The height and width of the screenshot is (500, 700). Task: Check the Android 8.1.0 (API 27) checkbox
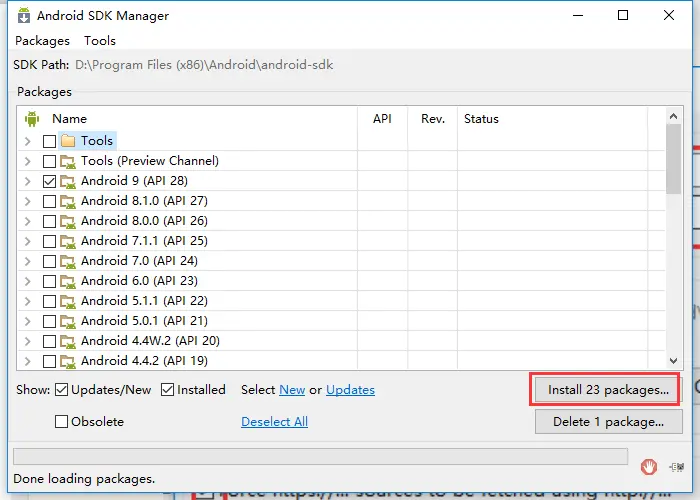click(x=49, y=201)
